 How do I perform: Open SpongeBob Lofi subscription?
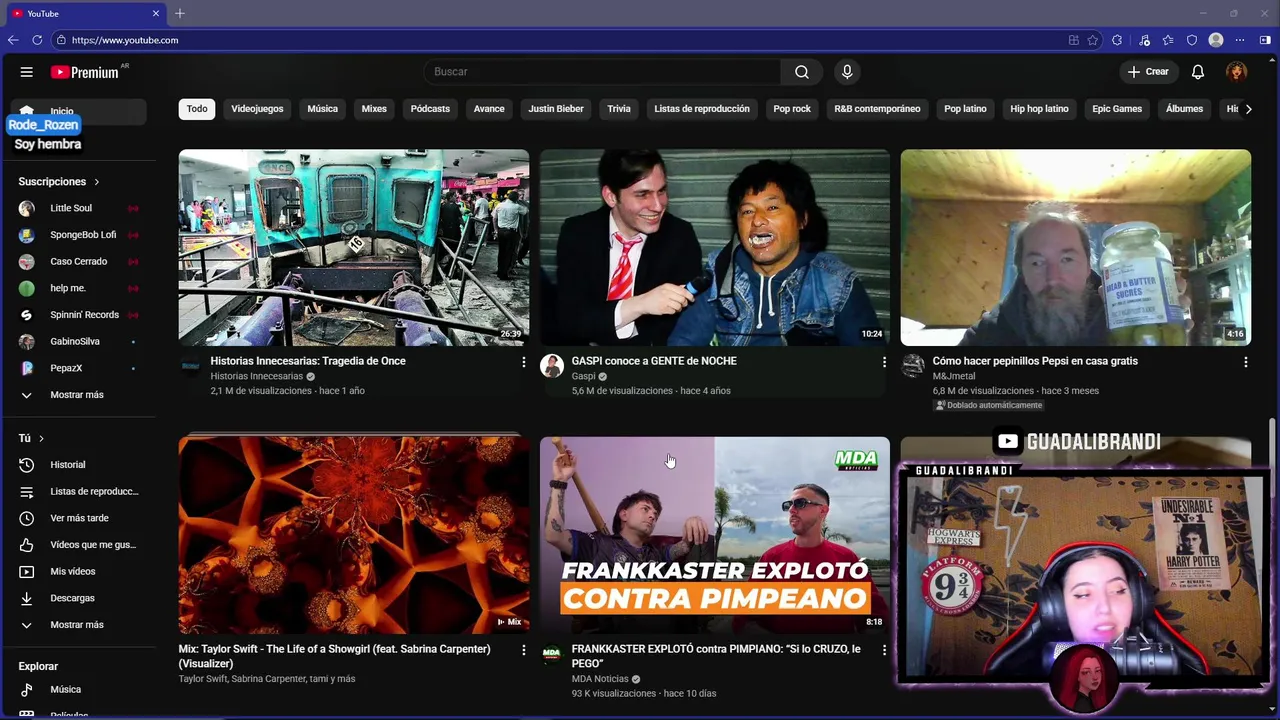point(79,235)
